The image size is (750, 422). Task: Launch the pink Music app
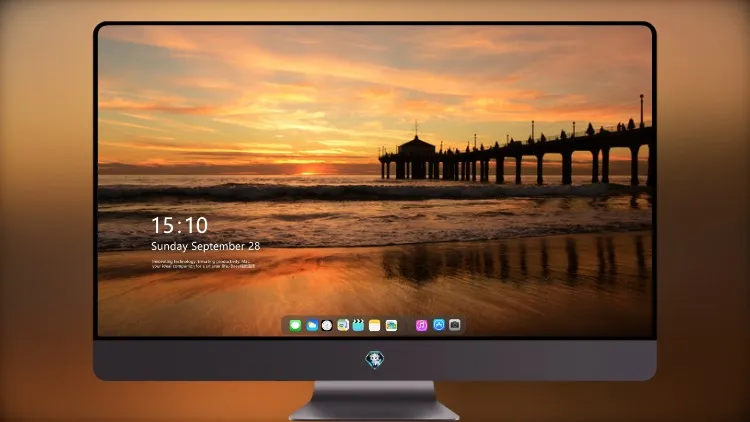tap(421, 325)
